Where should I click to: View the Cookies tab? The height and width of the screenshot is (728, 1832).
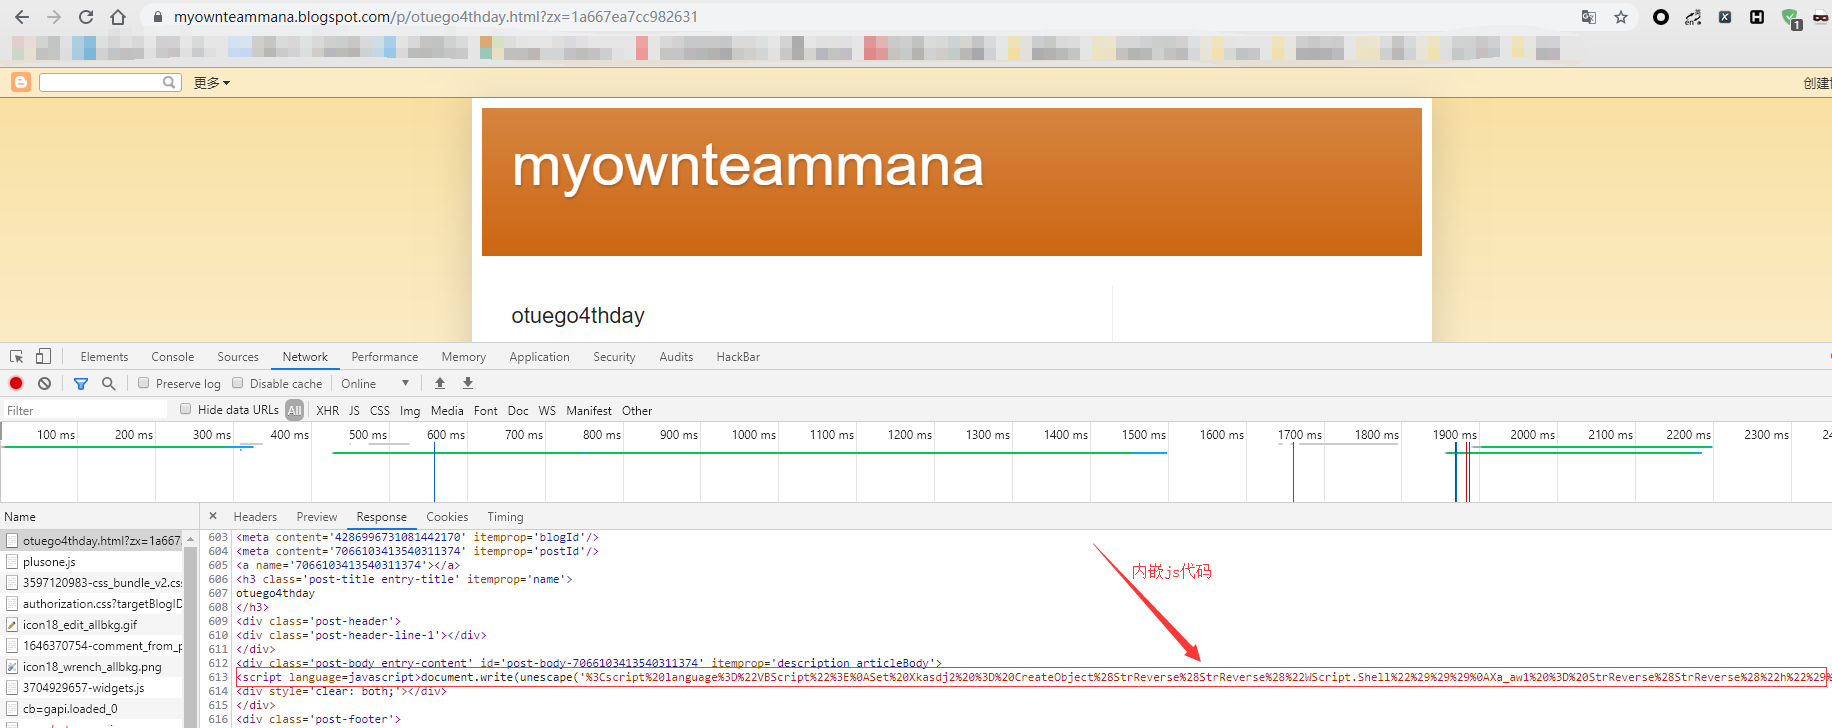coord(447,516)
